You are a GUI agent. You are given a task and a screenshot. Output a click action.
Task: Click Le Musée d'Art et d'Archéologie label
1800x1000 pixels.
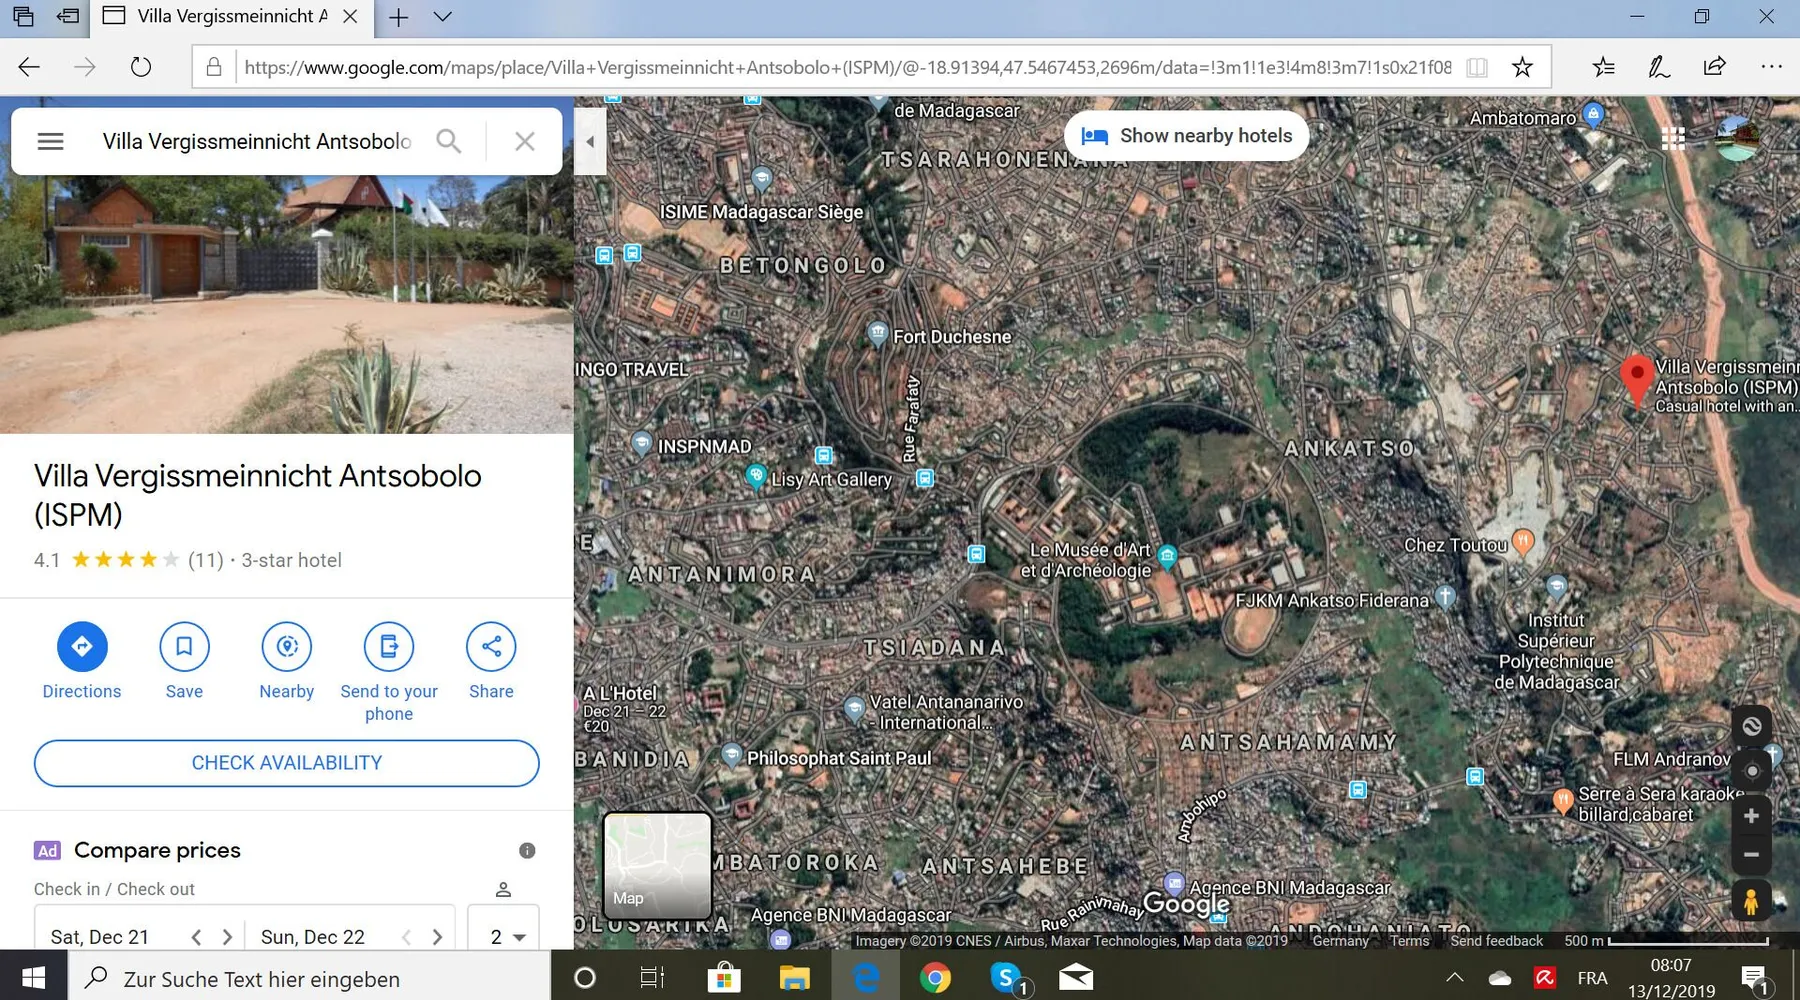click(1086, 560)
